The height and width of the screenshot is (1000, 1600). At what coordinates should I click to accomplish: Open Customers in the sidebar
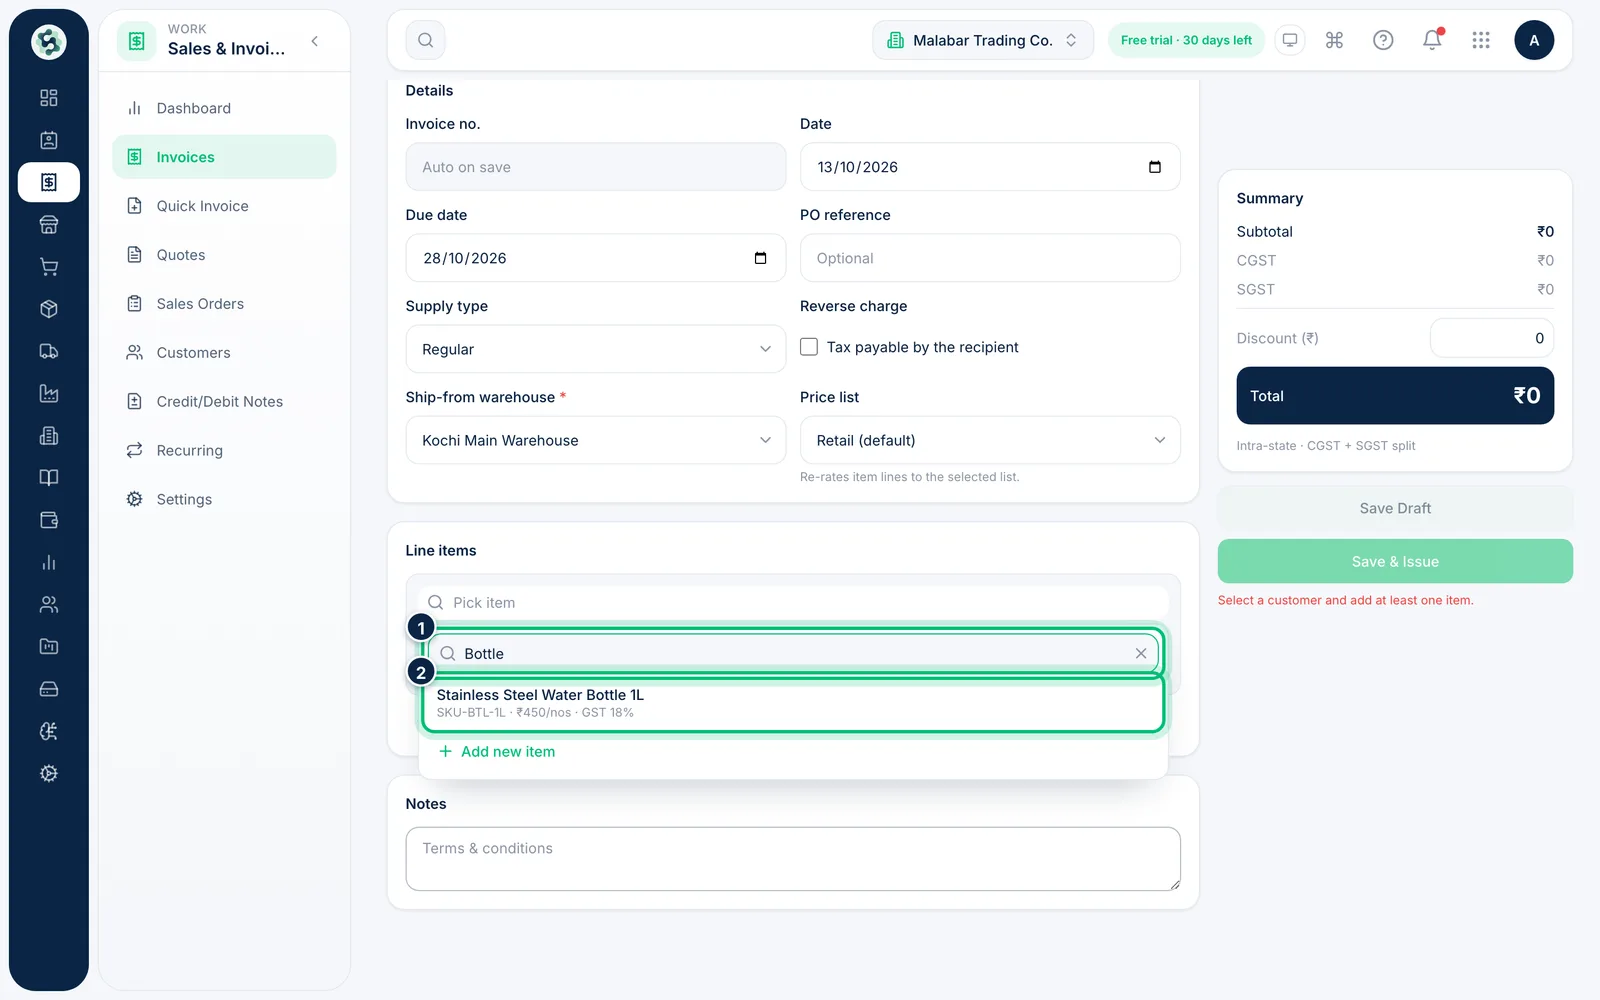pos(224,353)
